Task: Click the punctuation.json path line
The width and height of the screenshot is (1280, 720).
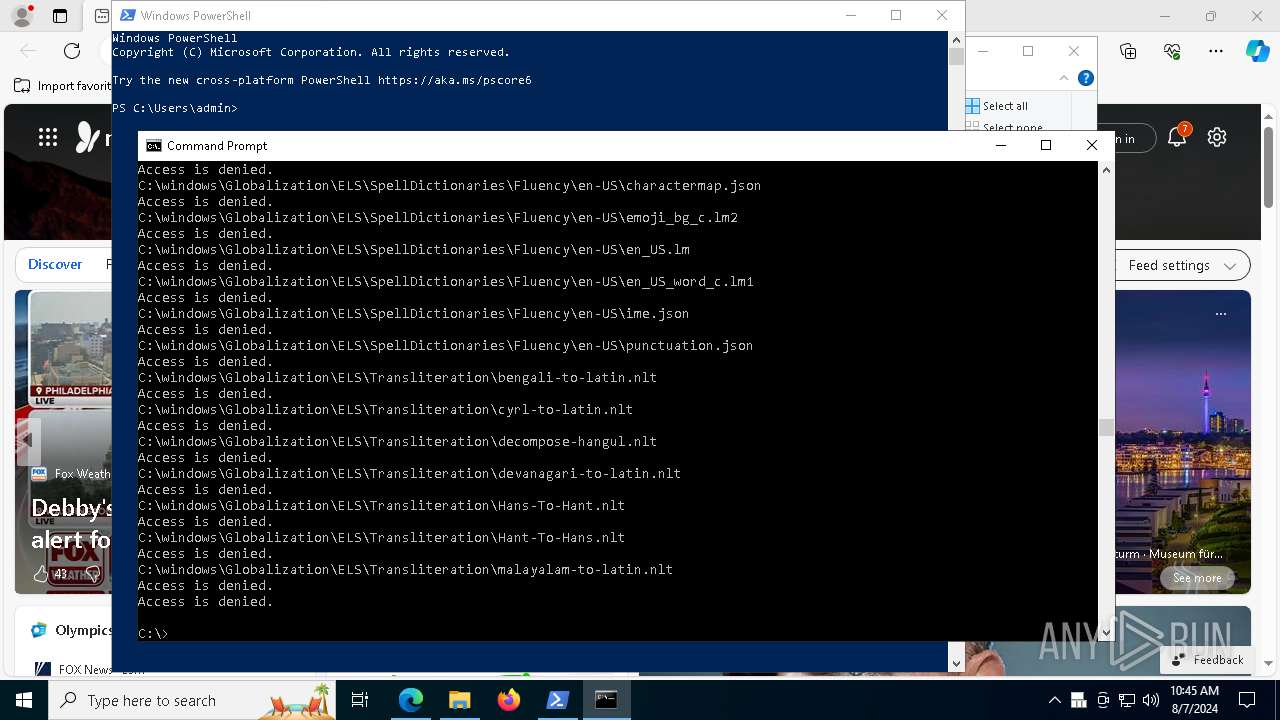Action: click(445, 346)
